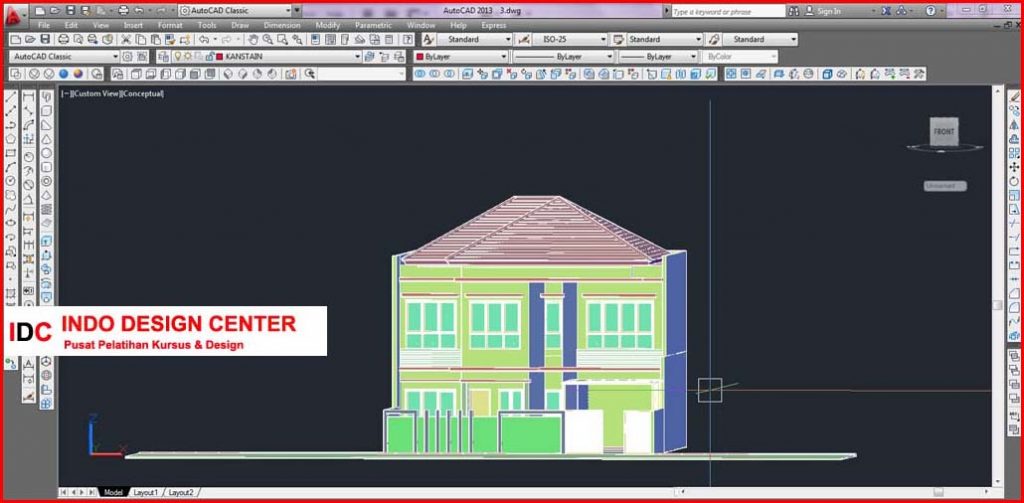The height and width of the screenshot is (503, 1024).
Task: Toggle the KANSTAIN layer lock icon
Action: pos(209,57)
